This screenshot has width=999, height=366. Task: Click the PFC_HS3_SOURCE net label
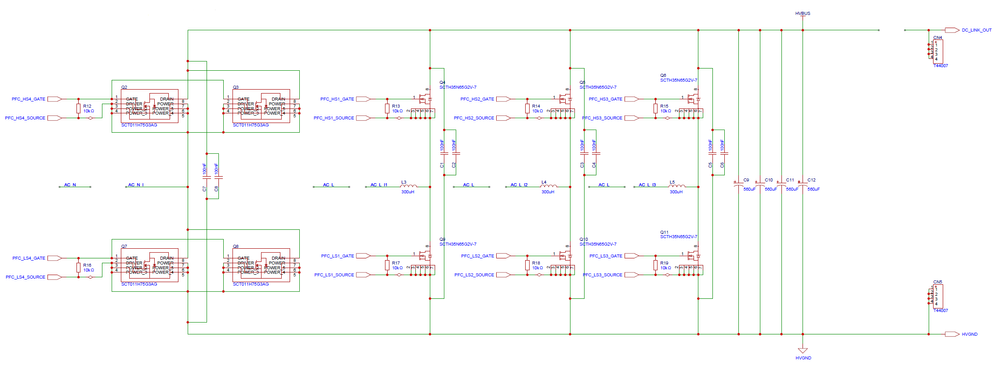tap(602, 118)
